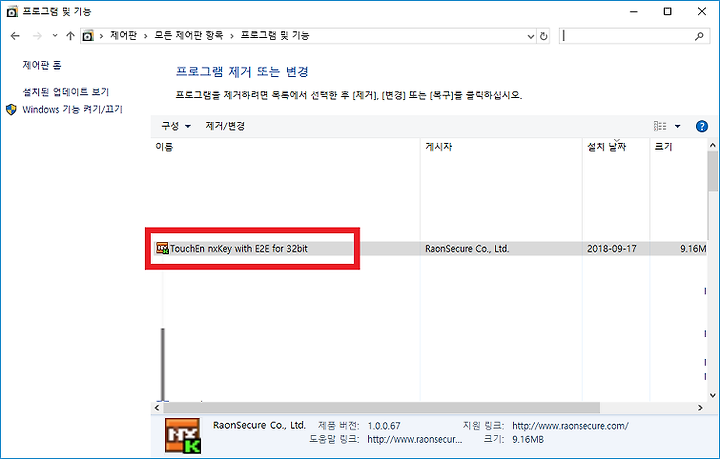Click the horizontal scrollbar left arrow

157,408
